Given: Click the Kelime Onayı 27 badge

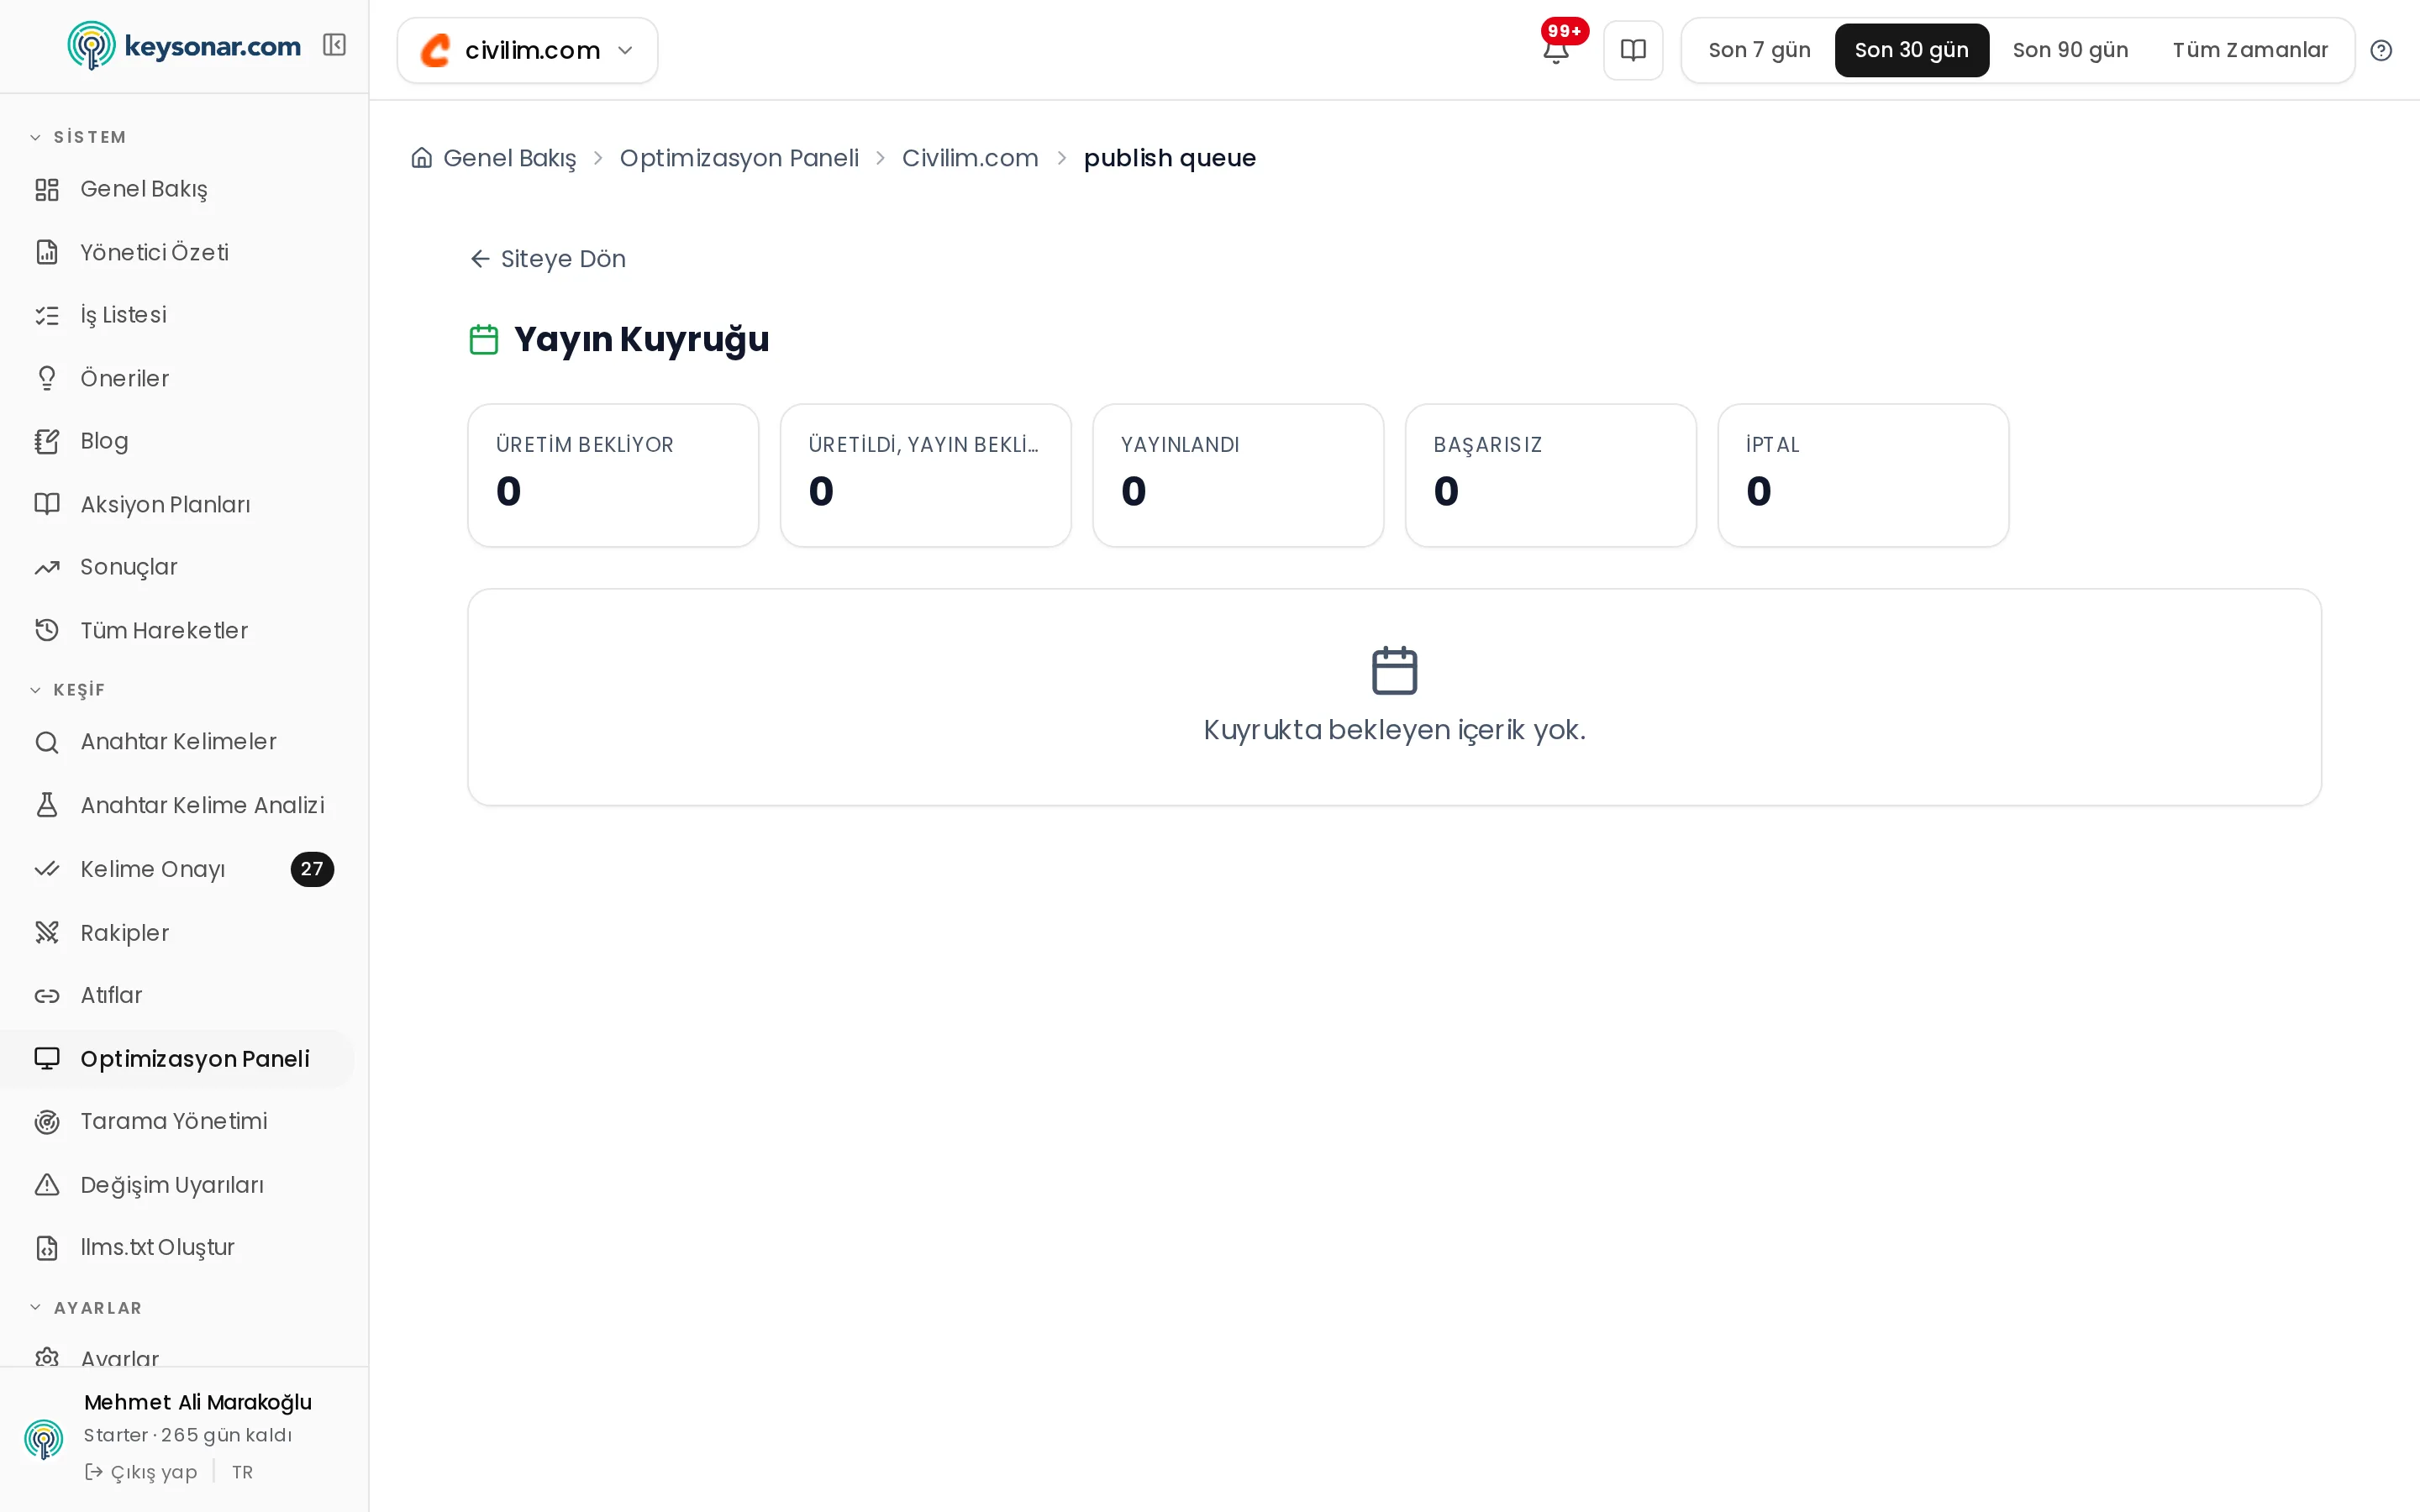Looking at the screenshot, I should click(312, 869).
